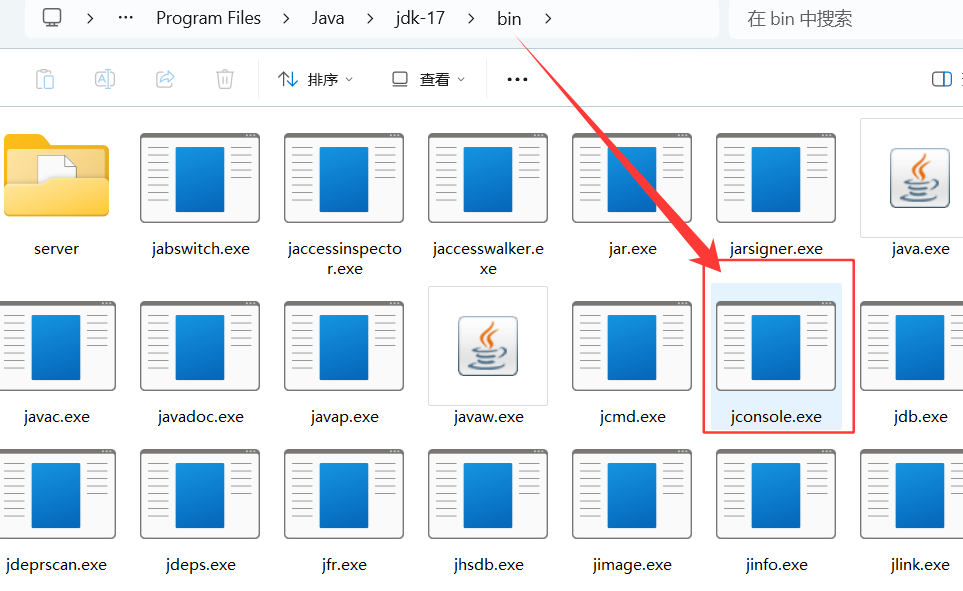963x591 pixels.
Task: Click the Paste toolbar icon
Action: [45, 79]
